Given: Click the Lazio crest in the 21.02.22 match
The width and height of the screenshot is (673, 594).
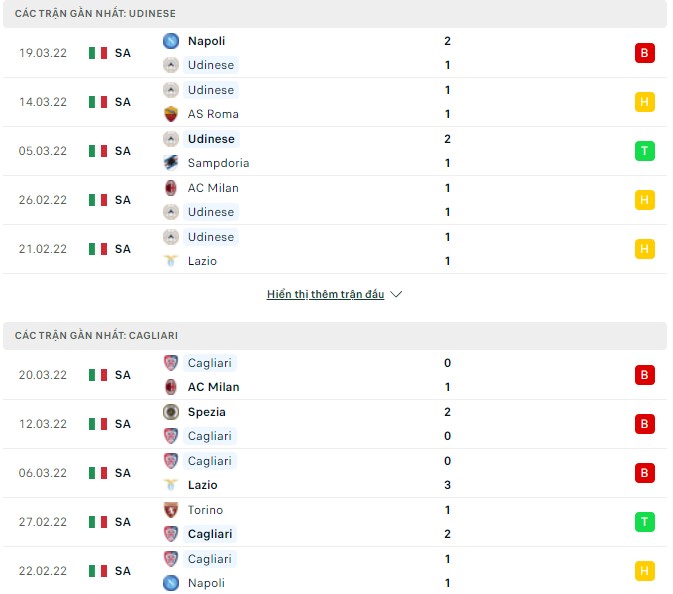Looking at the screenshot, I should (x=171, y=261).
